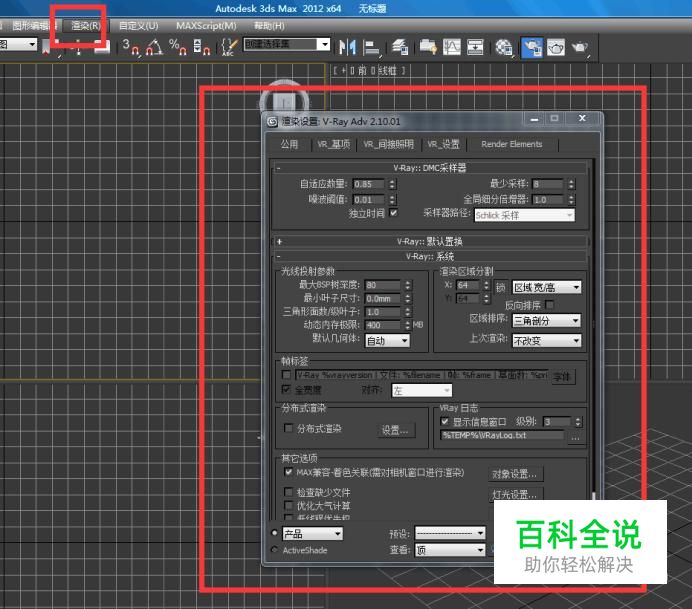Click the max BSP tree depth field
The image size is (692, 609).
coord(383,285)
